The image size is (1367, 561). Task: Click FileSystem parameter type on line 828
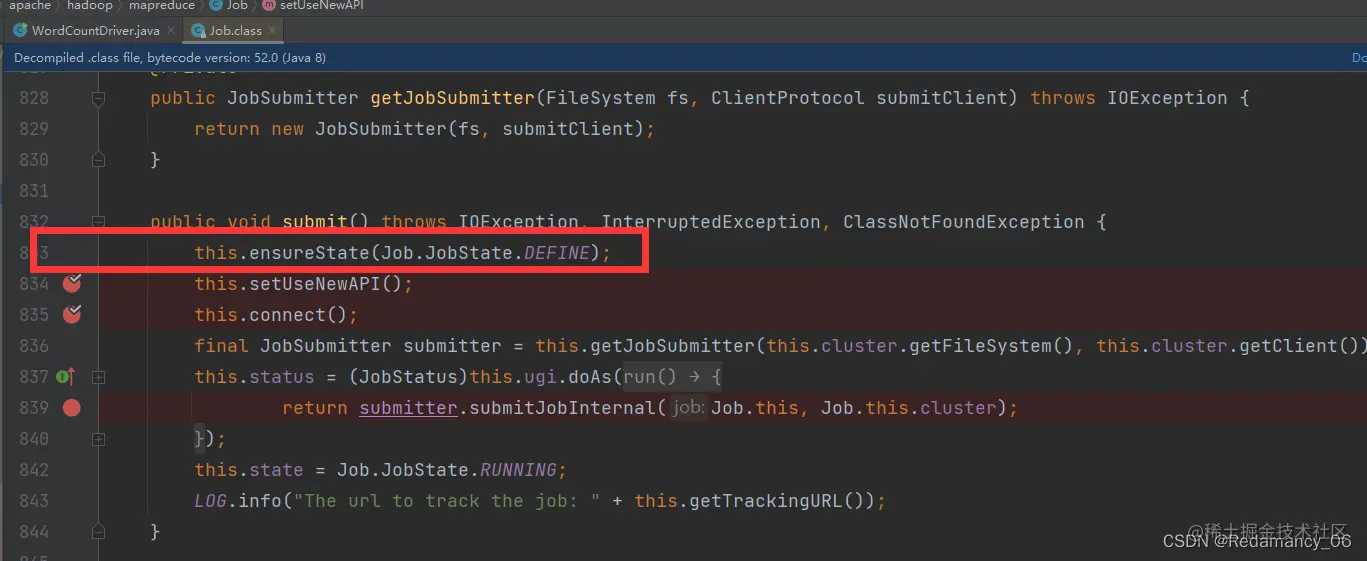[601, 98]
